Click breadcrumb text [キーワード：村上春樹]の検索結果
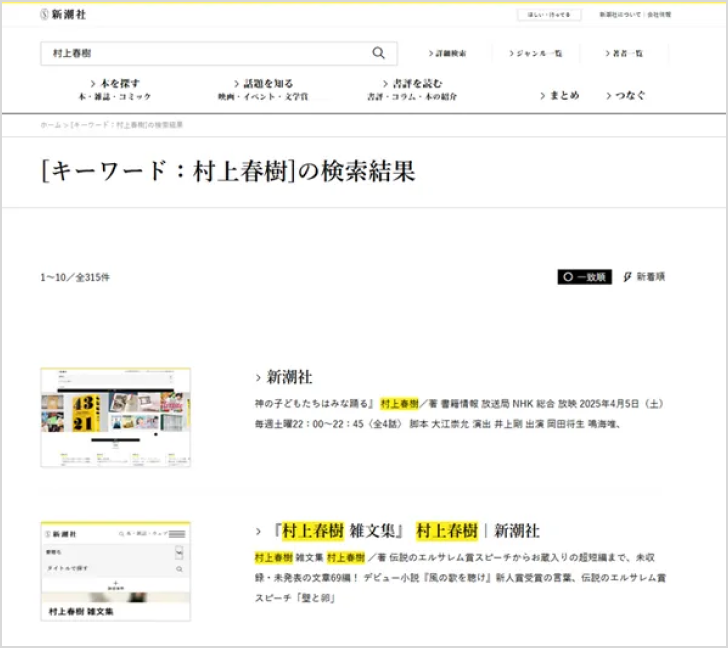728x648 pixels. click(x=126, y=125)
